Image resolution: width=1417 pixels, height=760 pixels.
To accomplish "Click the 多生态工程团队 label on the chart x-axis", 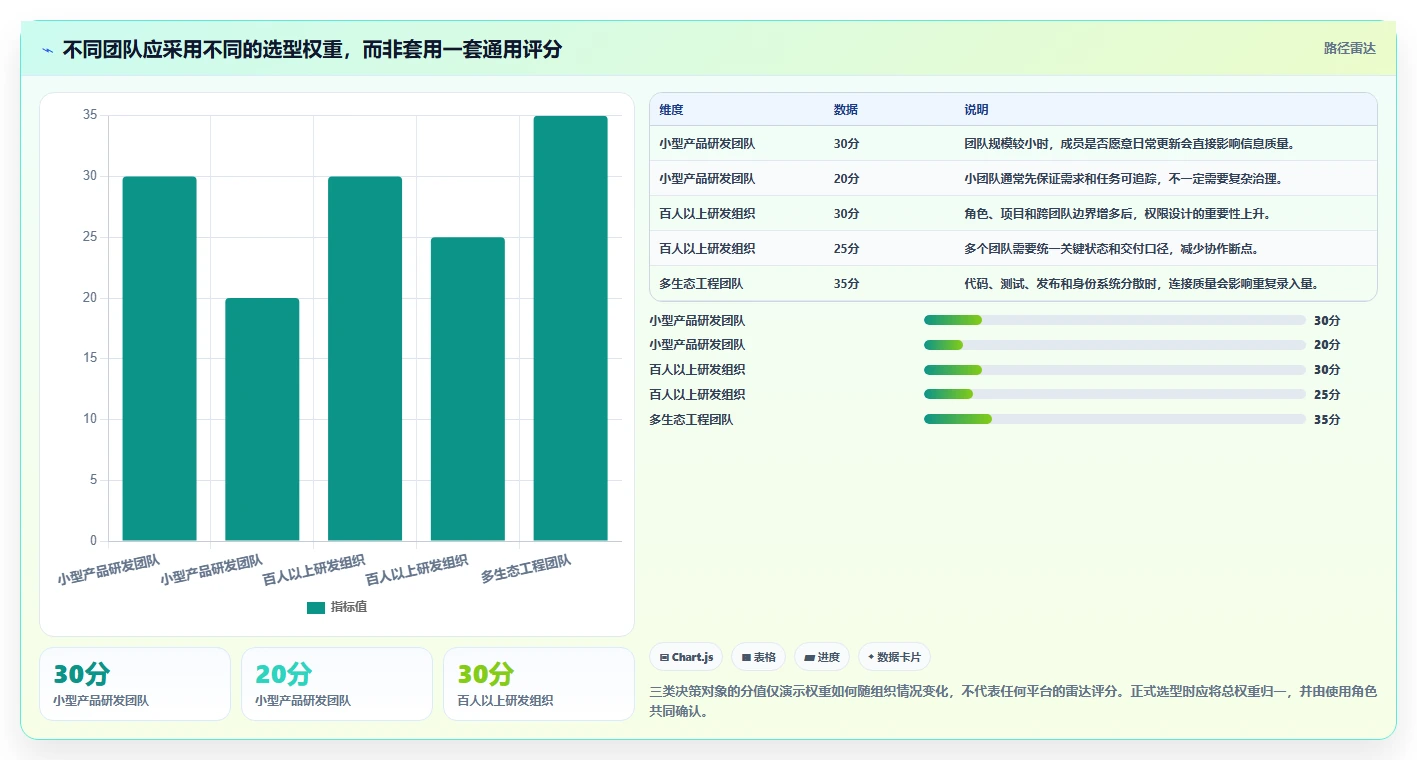I will click(526, 569).
